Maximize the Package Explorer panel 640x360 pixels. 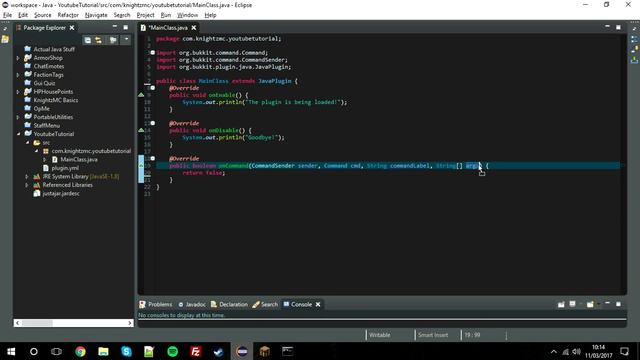pyautogui.click(x=126, y=27)
